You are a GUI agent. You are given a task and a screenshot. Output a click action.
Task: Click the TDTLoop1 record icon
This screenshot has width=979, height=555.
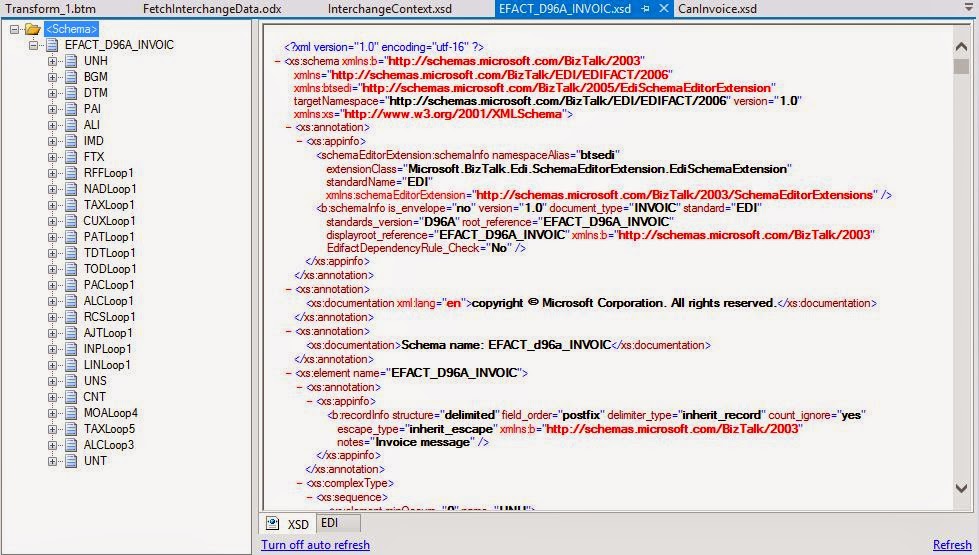coord(71,253)
